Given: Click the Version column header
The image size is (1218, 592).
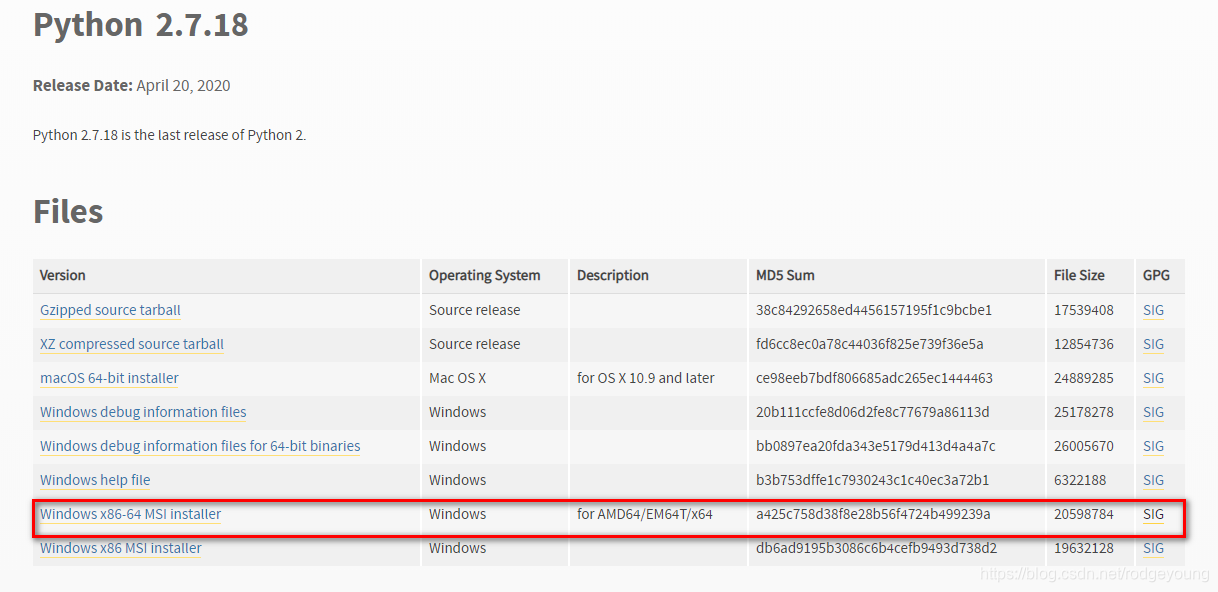Looking at the screenshot, I should (63, 275).
